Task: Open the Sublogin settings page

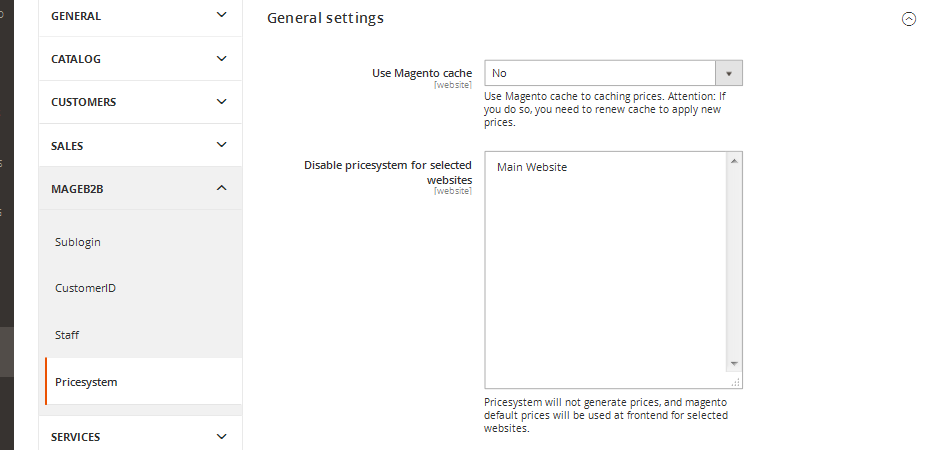Action: click(x=77, y=242)
